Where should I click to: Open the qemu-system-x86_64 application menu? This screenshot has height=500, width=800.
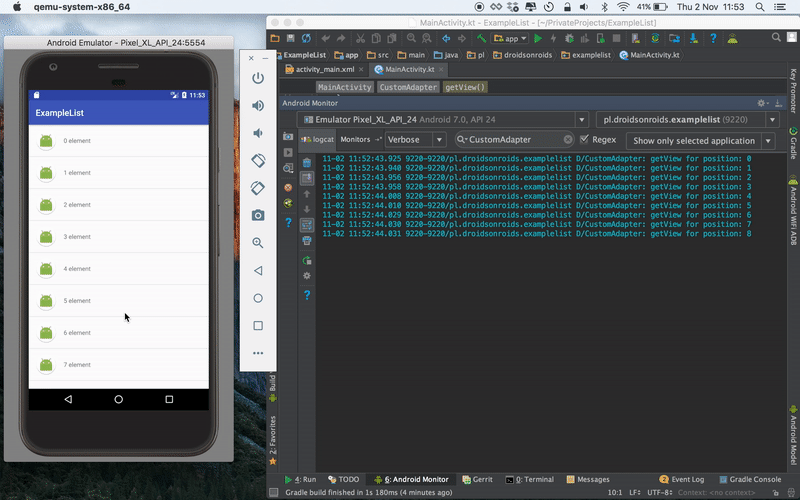click(x=82, y=7)
